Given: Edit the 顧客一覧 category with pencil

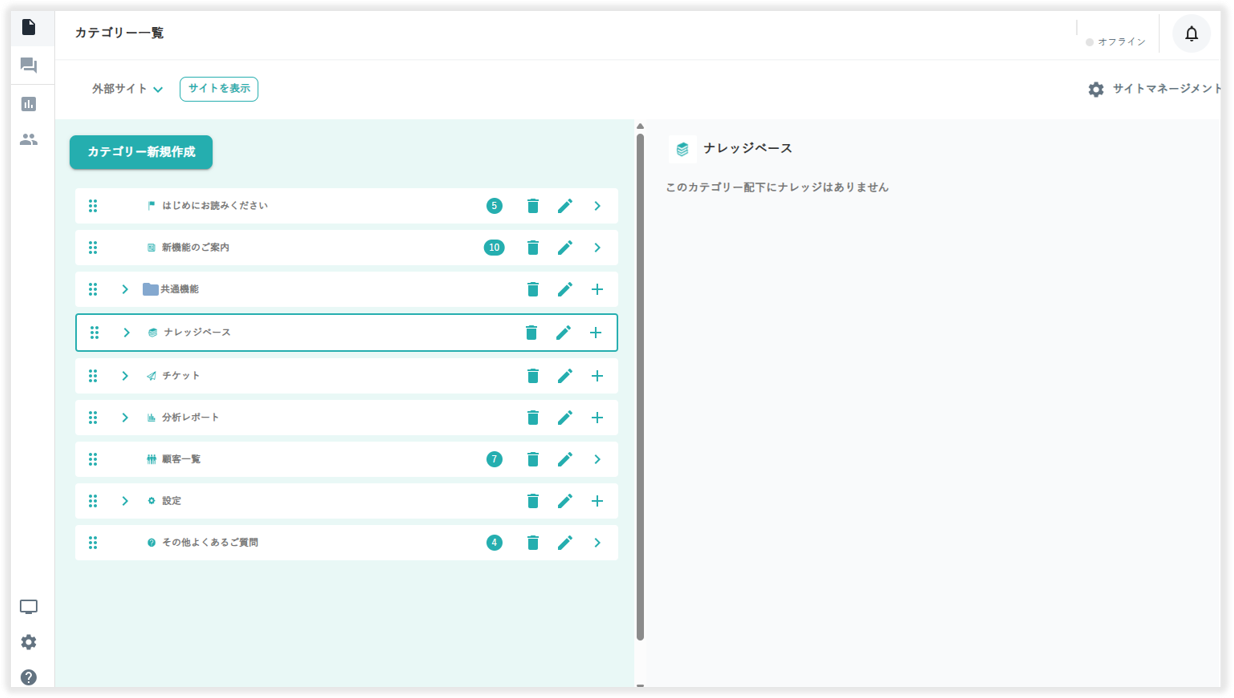Looking at the screenshot, I should coord(565,460).
